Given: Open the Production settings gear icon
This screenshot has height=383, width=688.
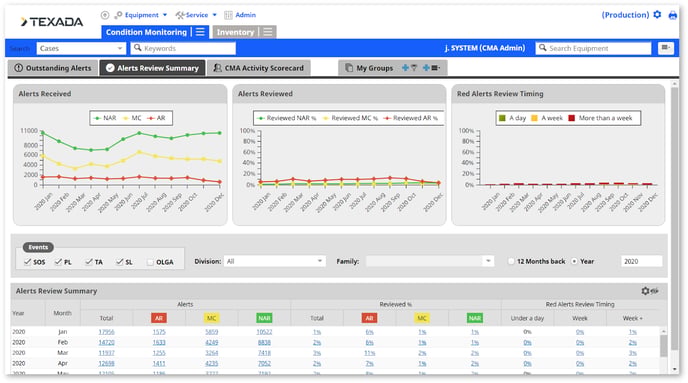Looking at the screenshot, I should pos(657,14).
